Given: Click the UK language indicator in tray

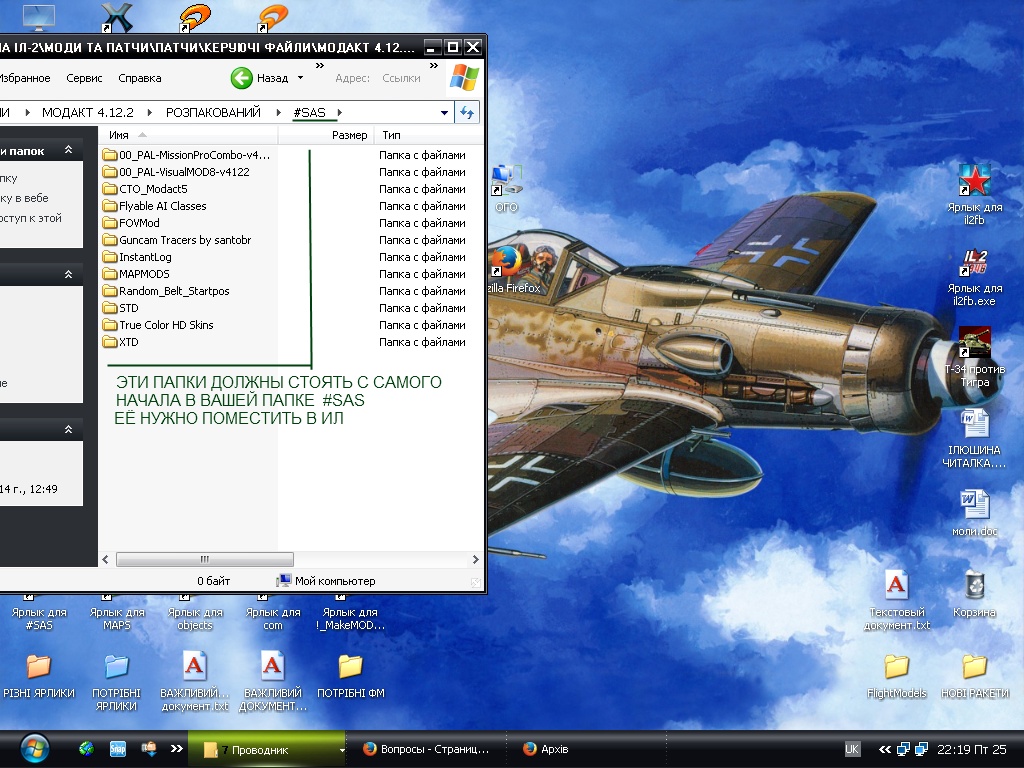Looking at the screenshot, I should tap(852, 749).
